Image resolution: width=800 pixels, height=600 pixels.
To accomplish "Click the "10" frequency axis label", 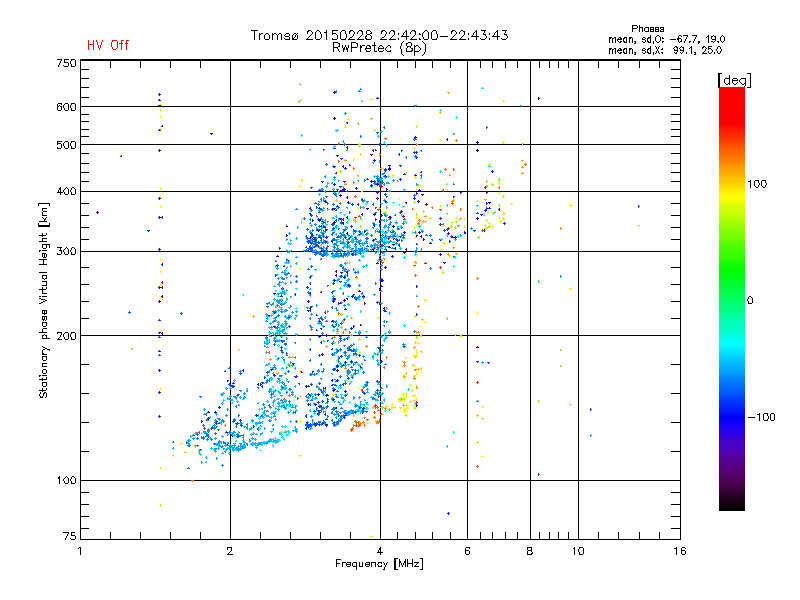I will (578, 551).
